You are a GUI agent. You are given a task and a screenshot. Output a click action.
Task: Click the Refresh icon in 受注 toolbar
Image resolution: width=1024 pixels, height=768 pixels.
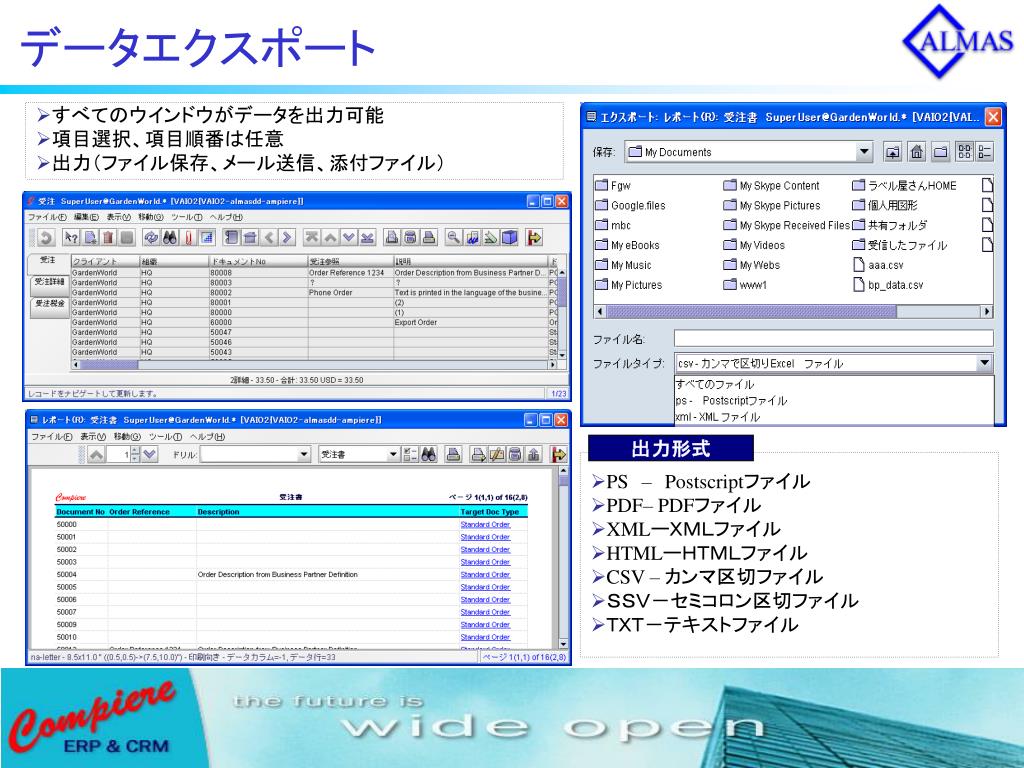[x=151, y=238]
